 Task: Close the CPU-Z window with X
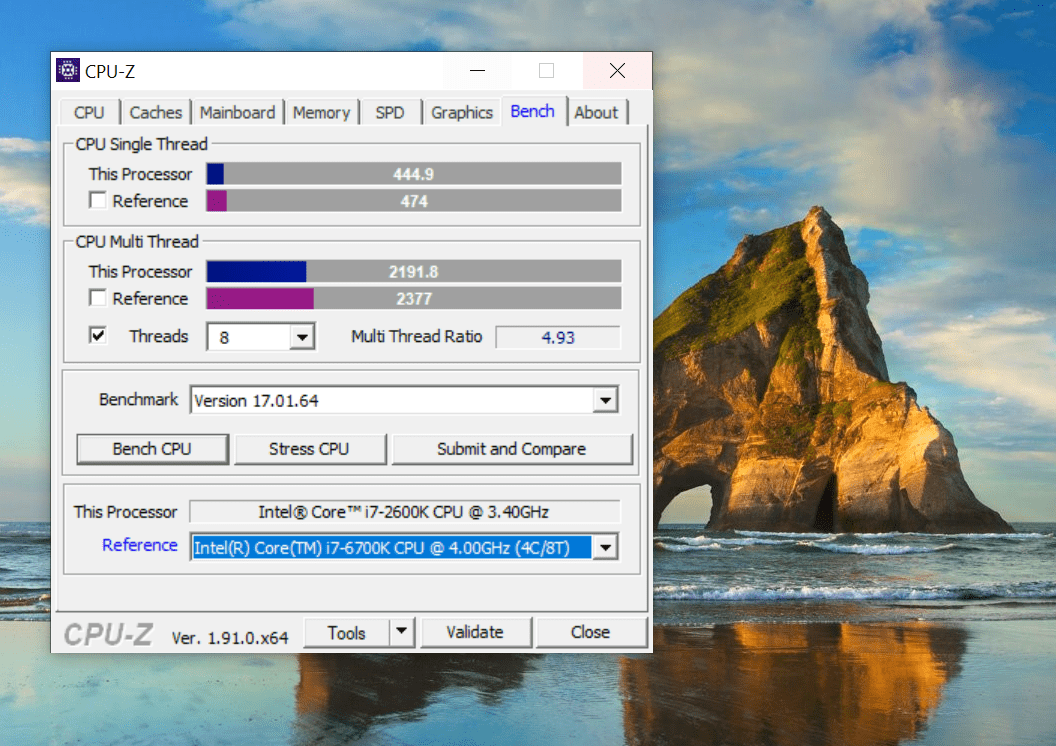point(617,71)
